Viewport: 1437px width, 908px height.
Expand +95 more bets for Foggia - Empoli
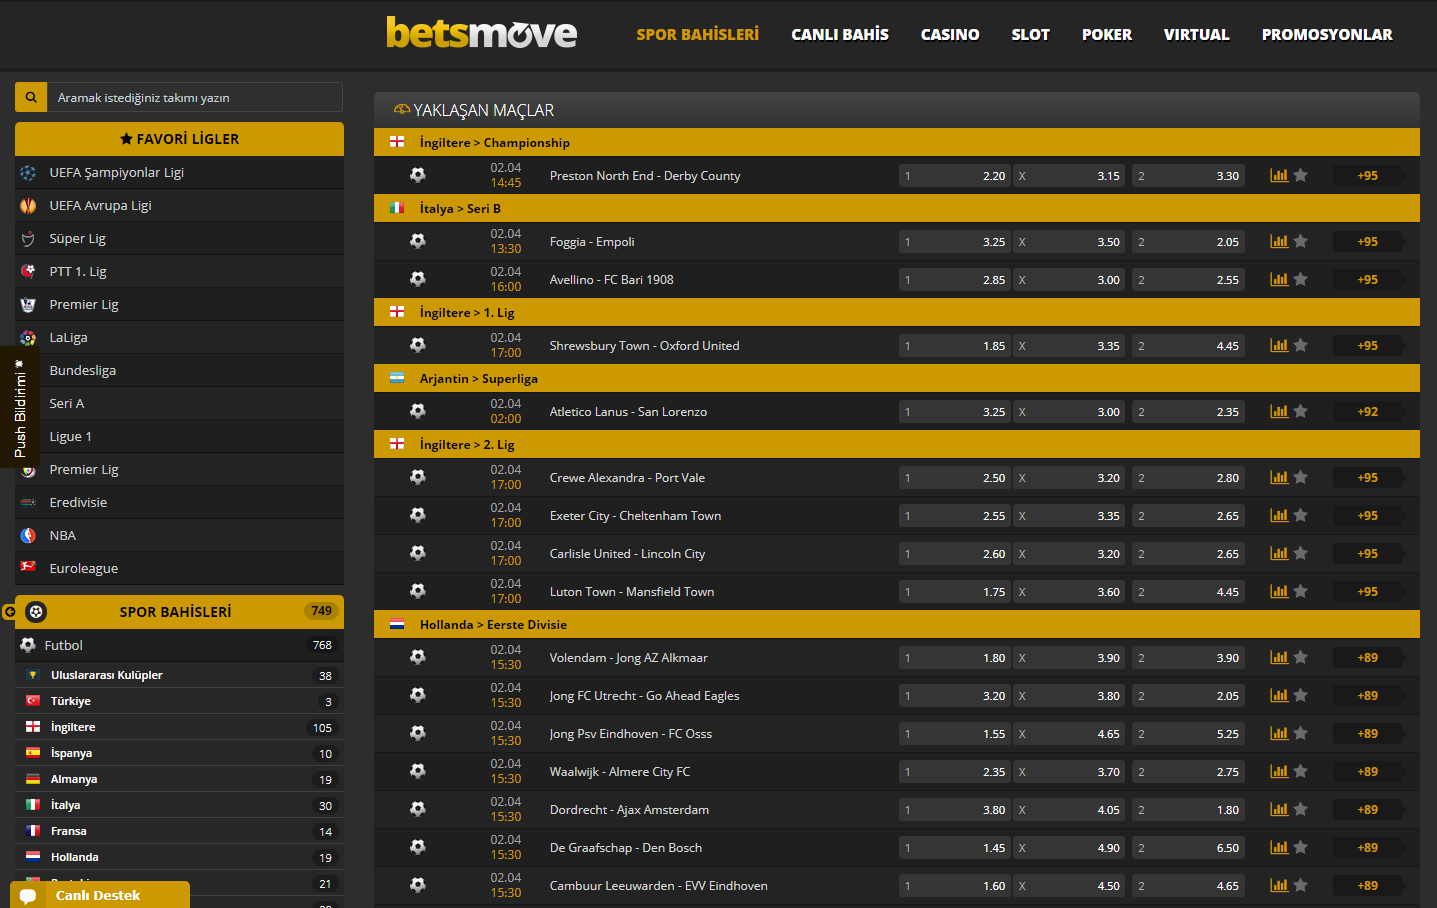(x=1367, y=241)
